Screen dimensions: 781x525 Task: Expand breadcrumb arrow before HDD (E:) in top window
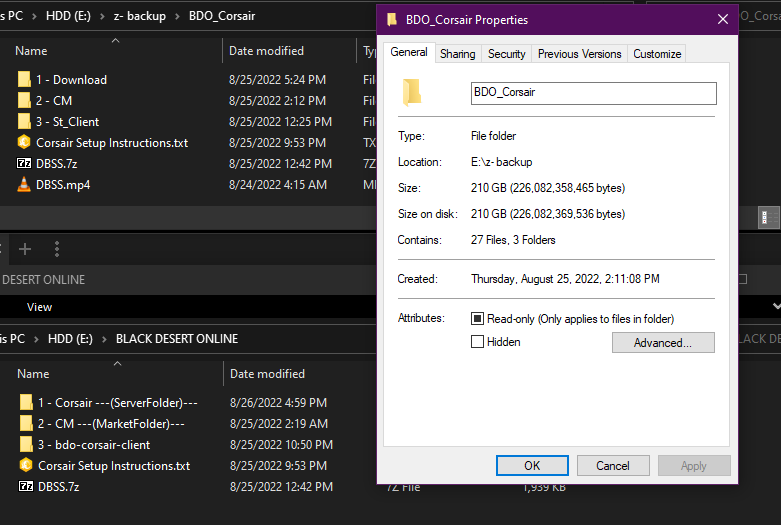point(34,16)
